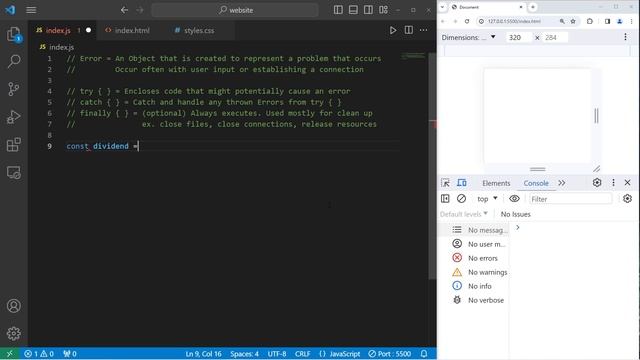Open Customize Layout options
Image resolution: width=640 pixels, height=360 pixels.
[x=383, y=10]
